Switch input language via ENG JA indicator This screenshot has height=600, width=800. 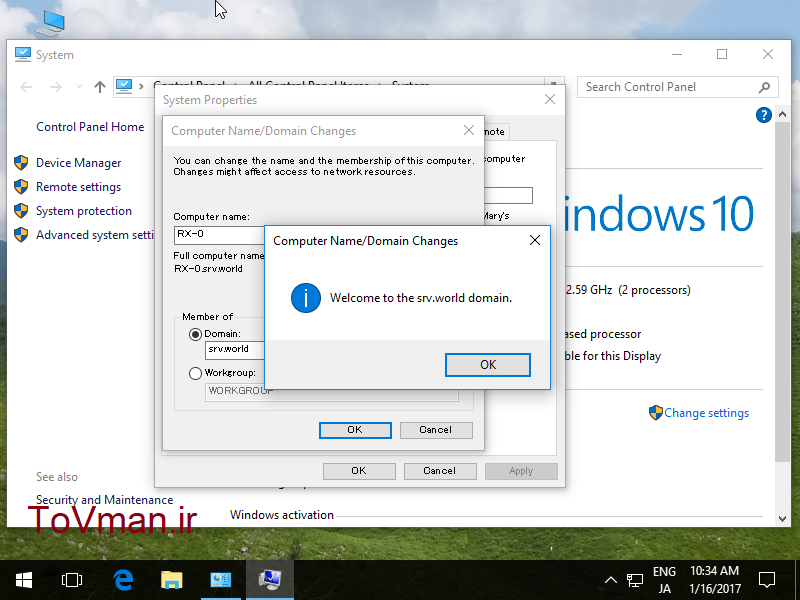click(x=664, y=580)
